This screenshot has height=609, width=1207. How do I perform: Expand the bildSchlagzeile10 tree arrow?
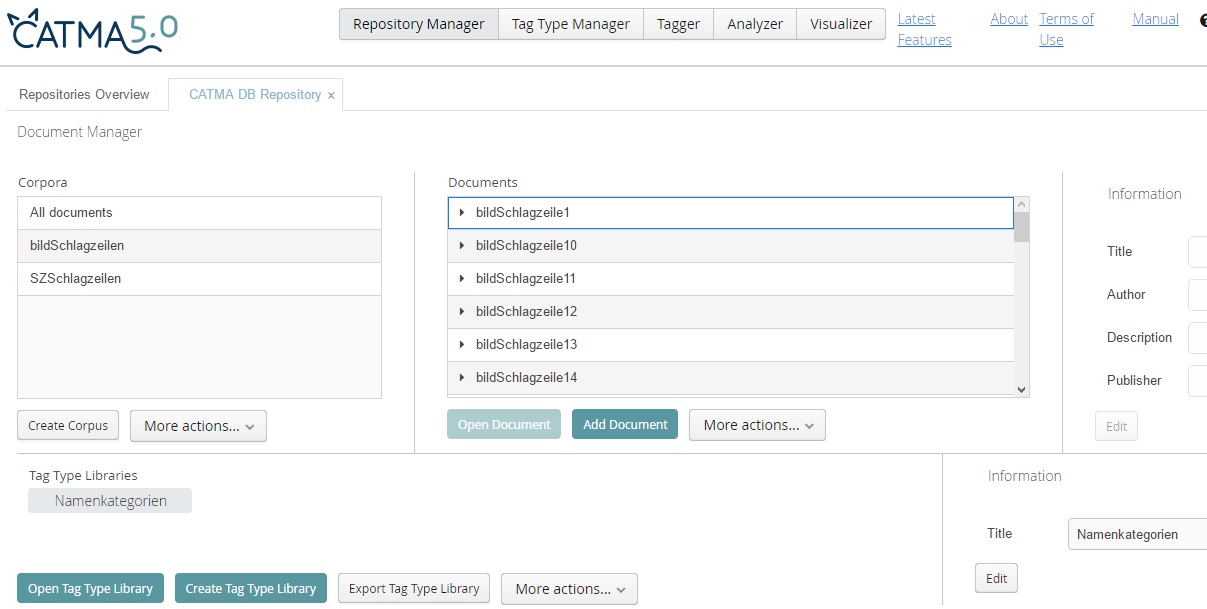462,246
